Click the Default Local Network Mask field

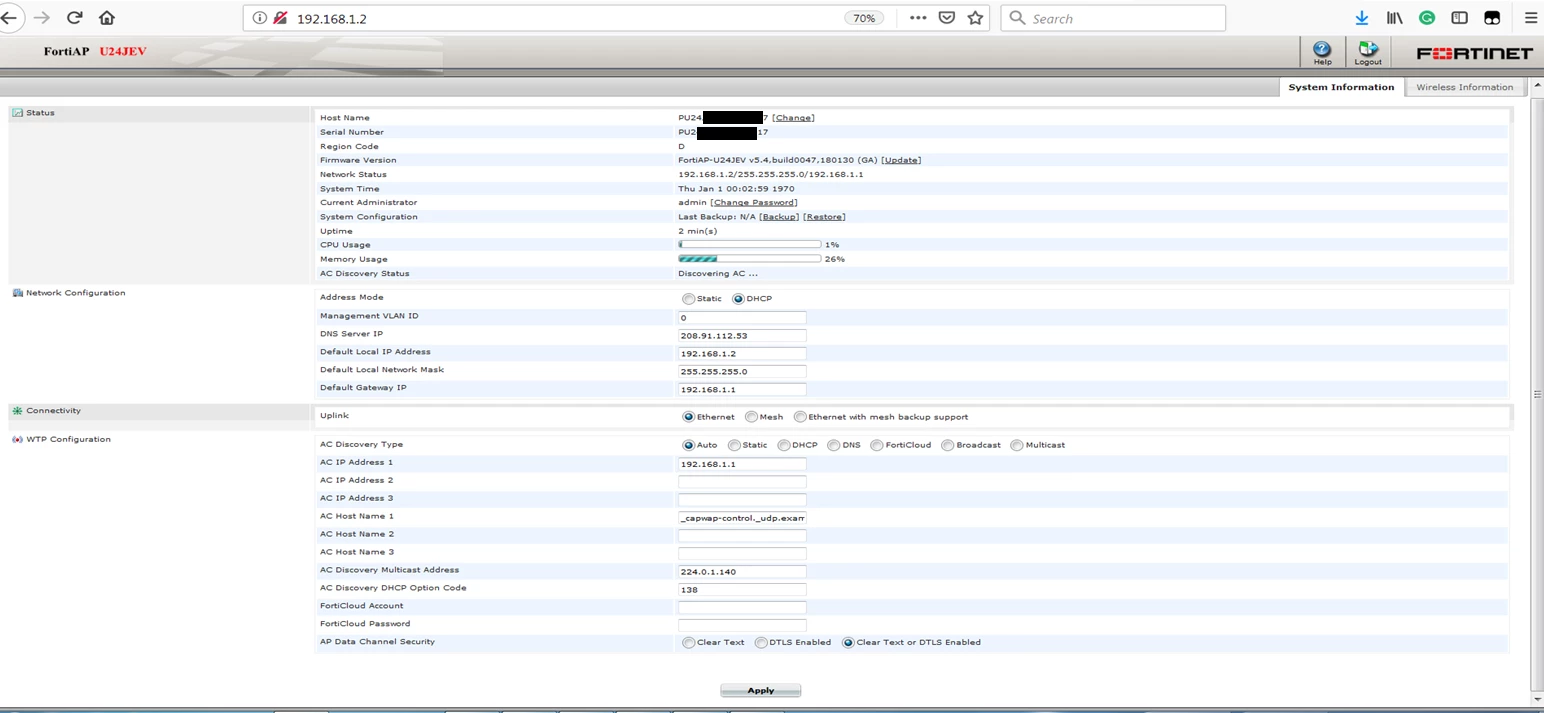[742, 371]
